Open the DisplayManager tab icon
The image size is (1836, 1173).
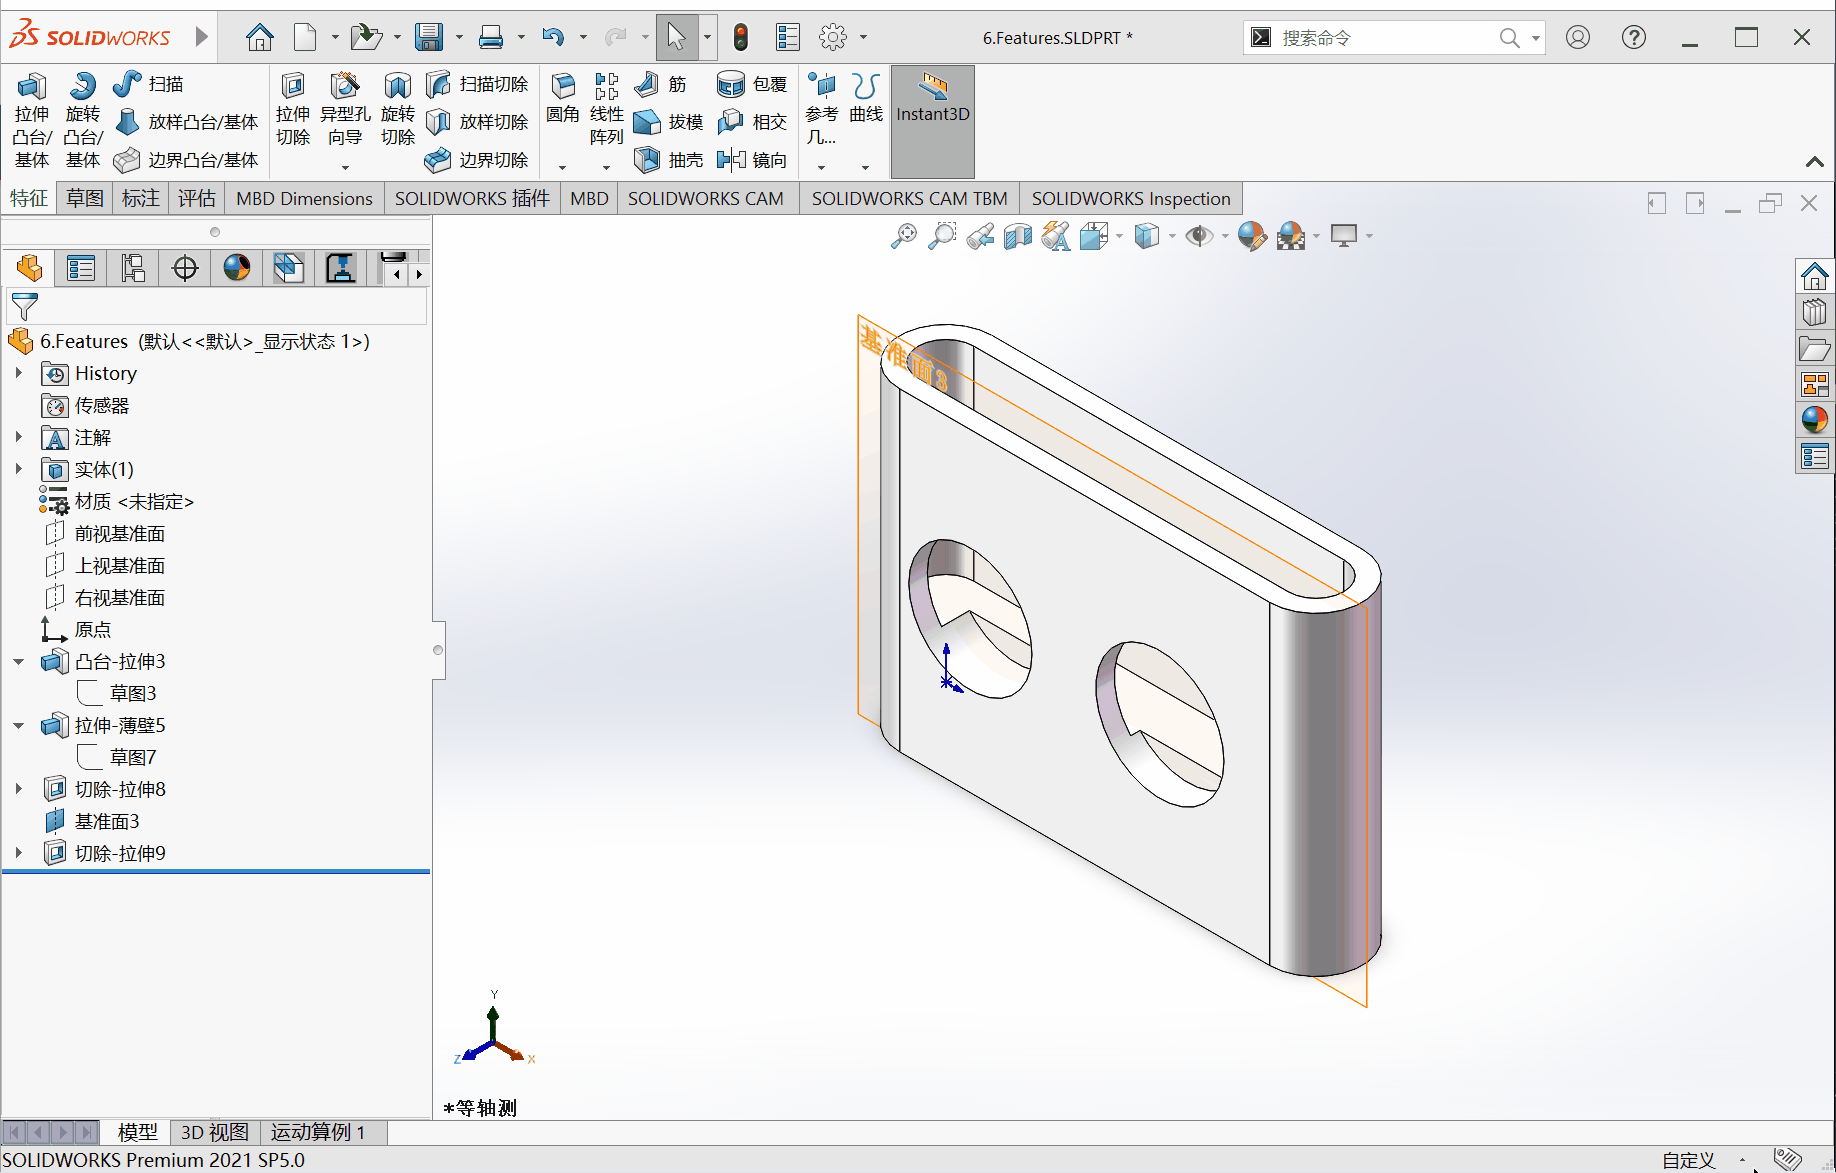click(x=237, y=268)
